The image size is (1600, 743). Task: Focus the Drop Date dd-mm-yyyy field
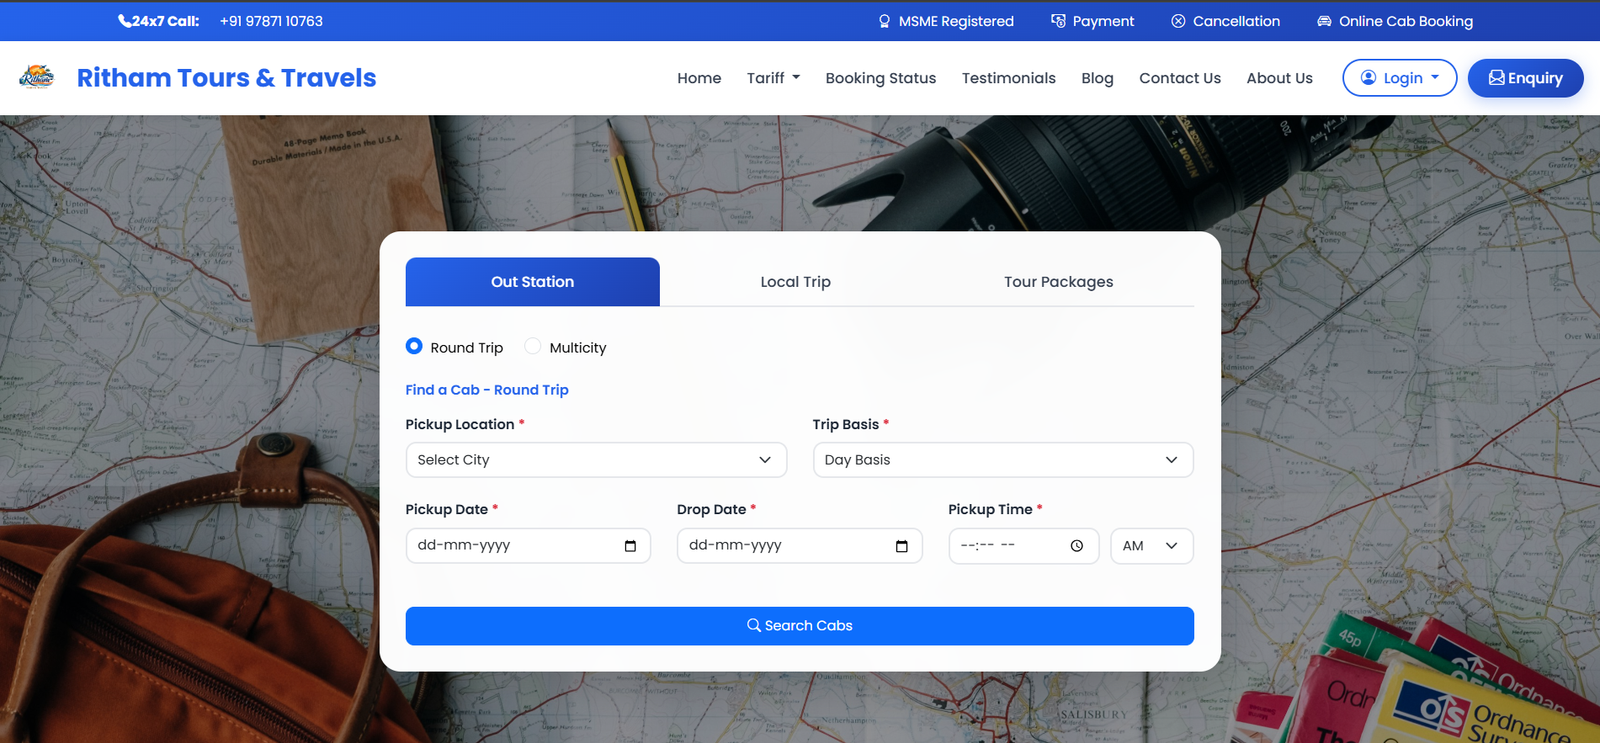pos(800,546)
